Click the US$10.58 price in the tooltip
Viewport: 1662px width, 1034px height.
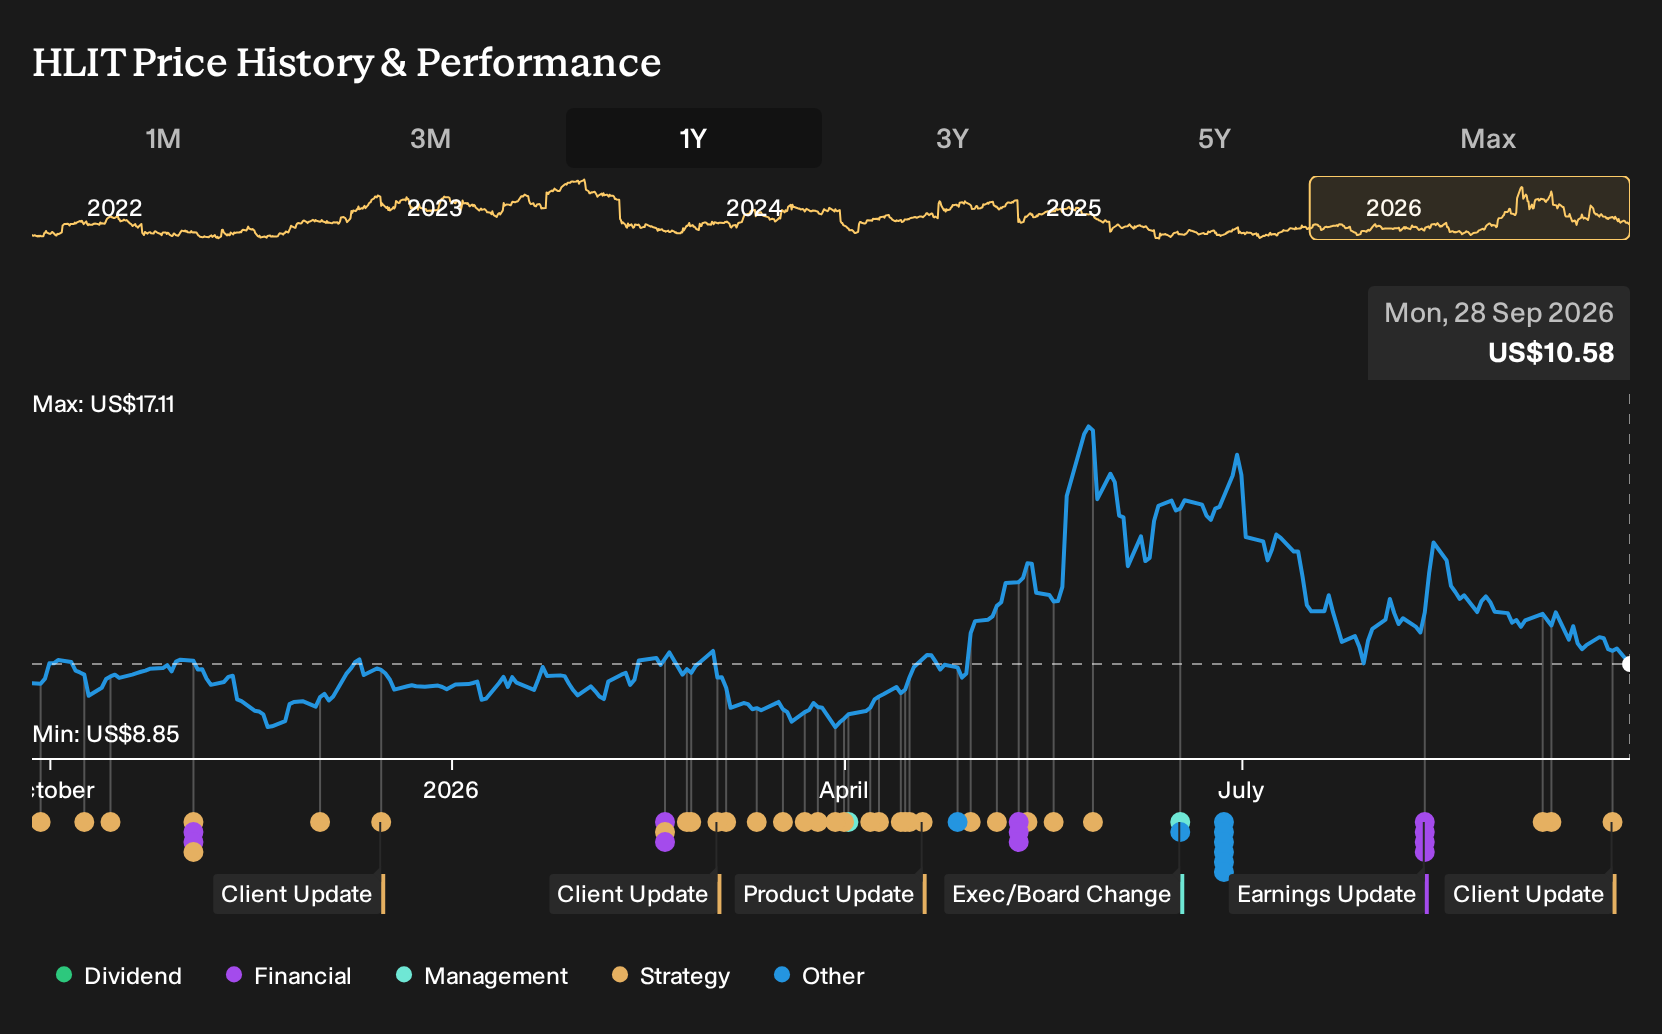[x=1551, y=353]
